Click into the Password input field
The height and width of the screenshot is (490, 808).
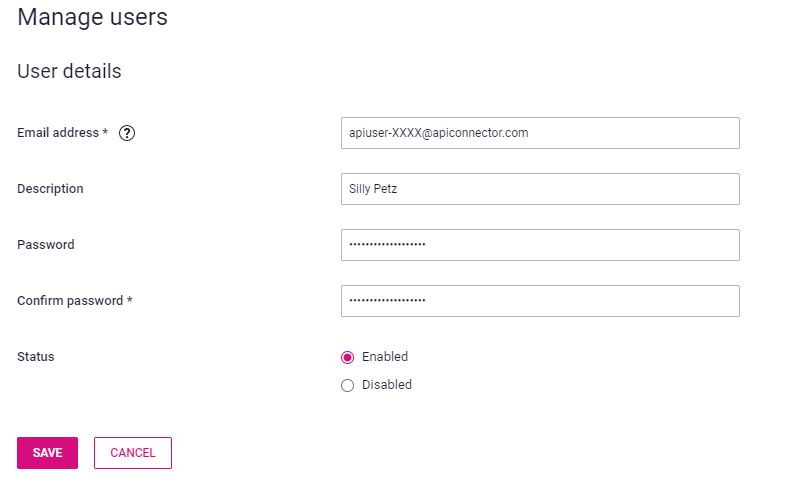(x=540, y=245)
